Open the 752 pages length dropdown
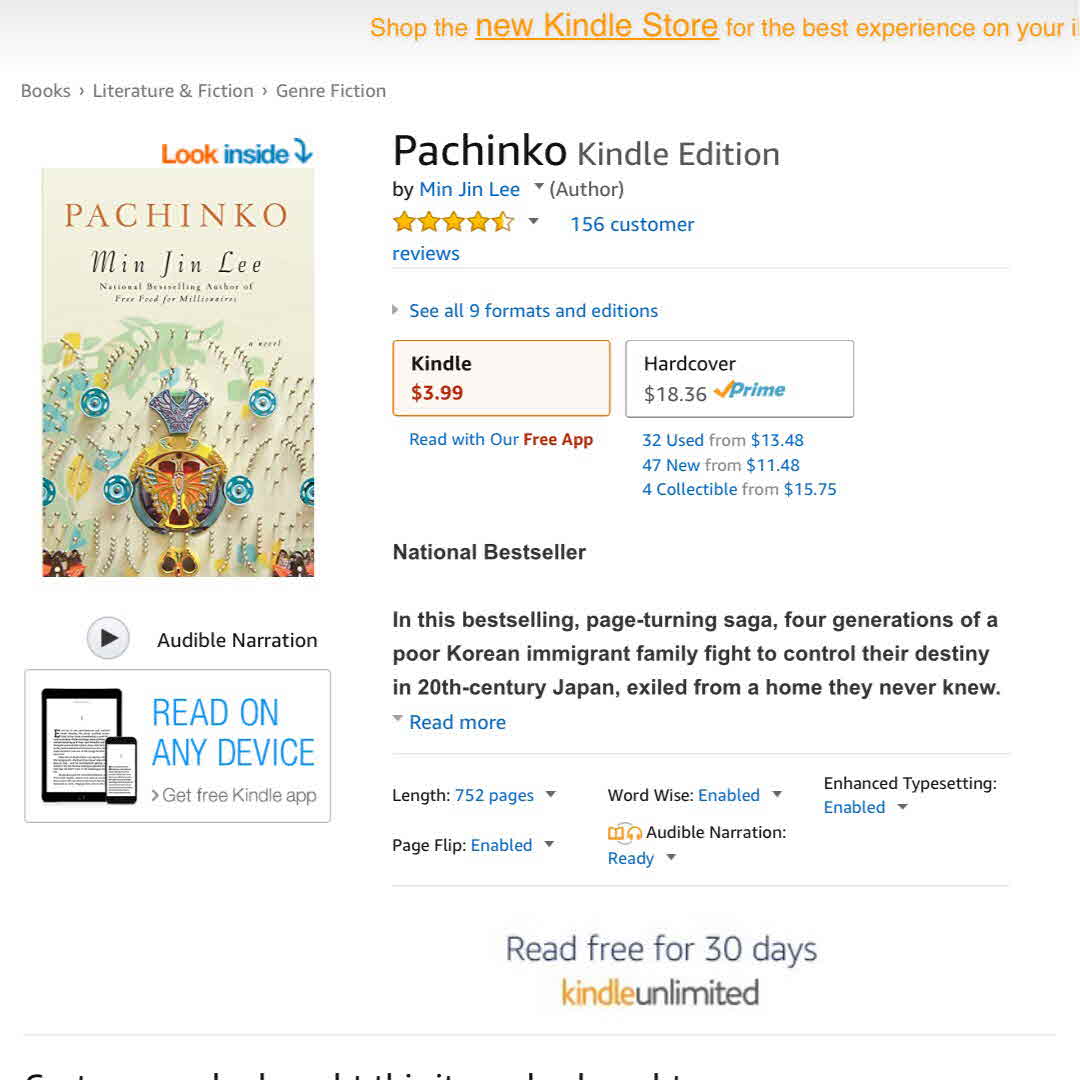Screen dimensions: 1080x1080 point(550,795)
